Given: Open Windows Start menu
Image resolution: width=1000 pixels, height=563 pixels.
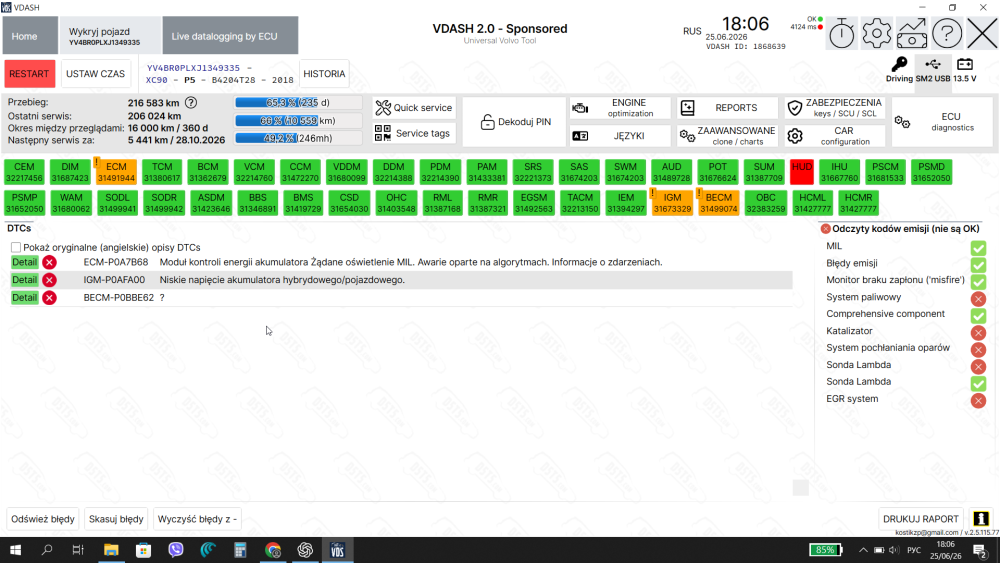Looking at the screenshot, I should point(15,550).
